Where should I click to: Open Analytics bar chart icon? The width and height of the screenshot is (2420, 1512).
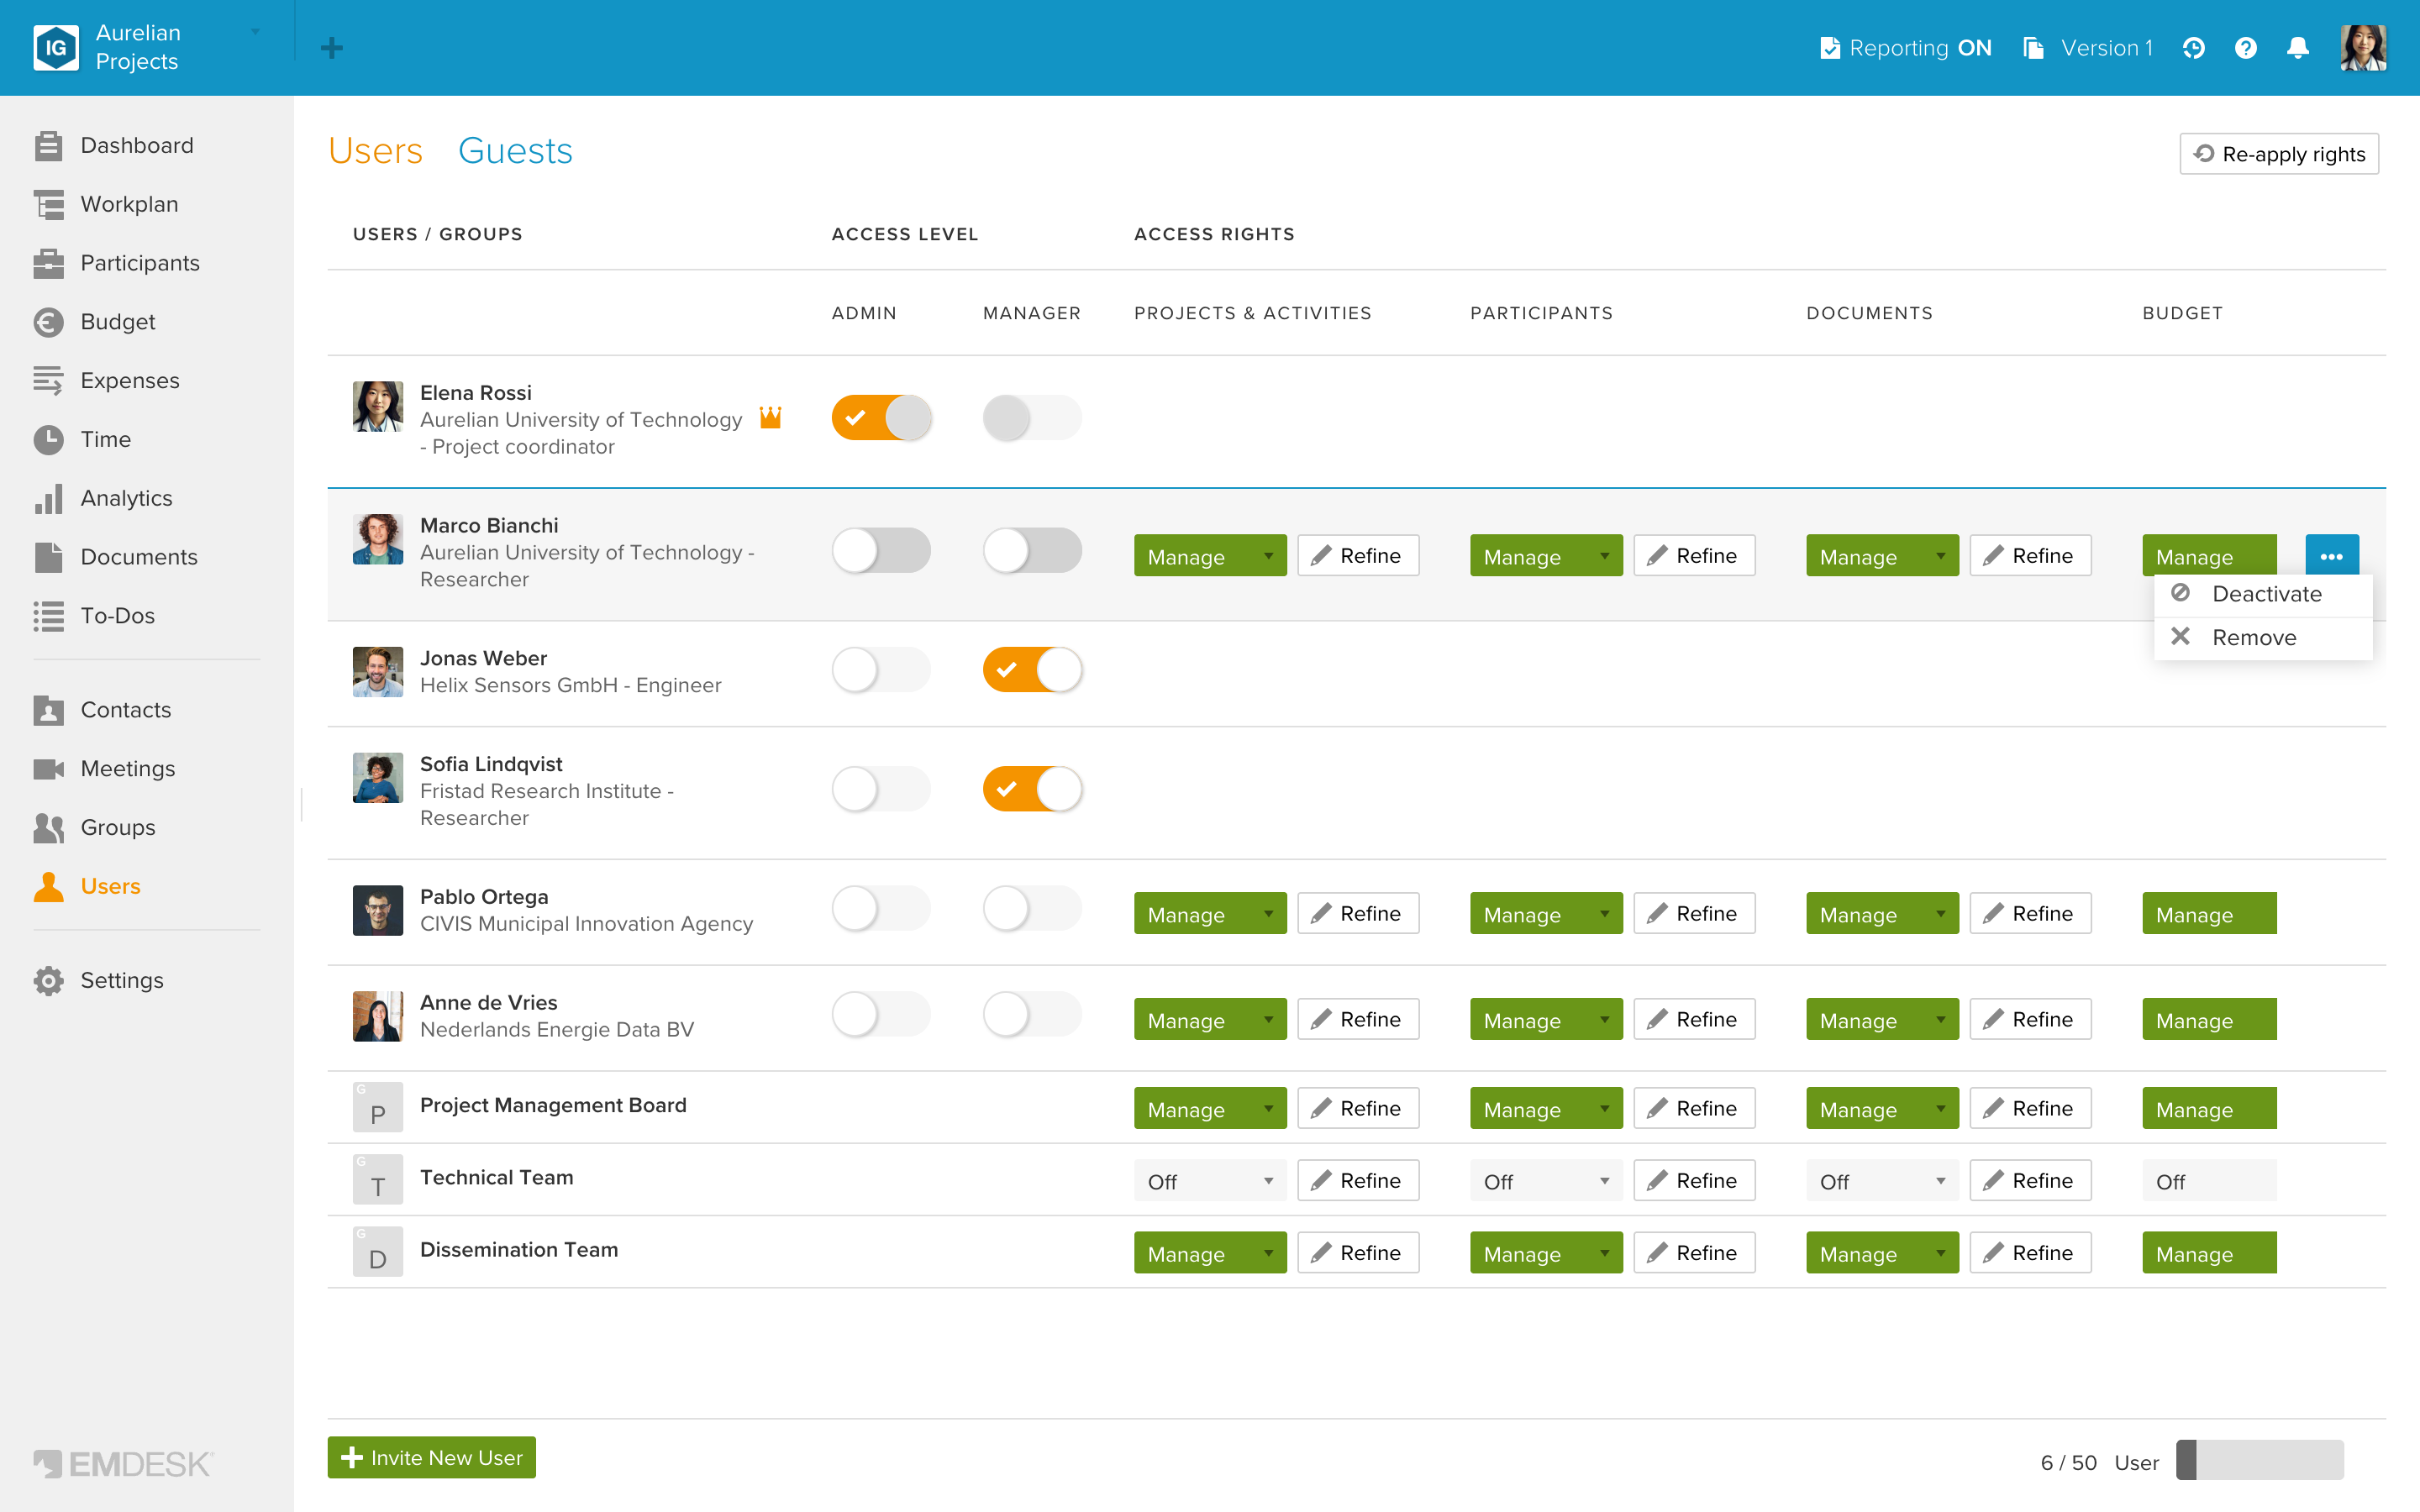point(48,498)
